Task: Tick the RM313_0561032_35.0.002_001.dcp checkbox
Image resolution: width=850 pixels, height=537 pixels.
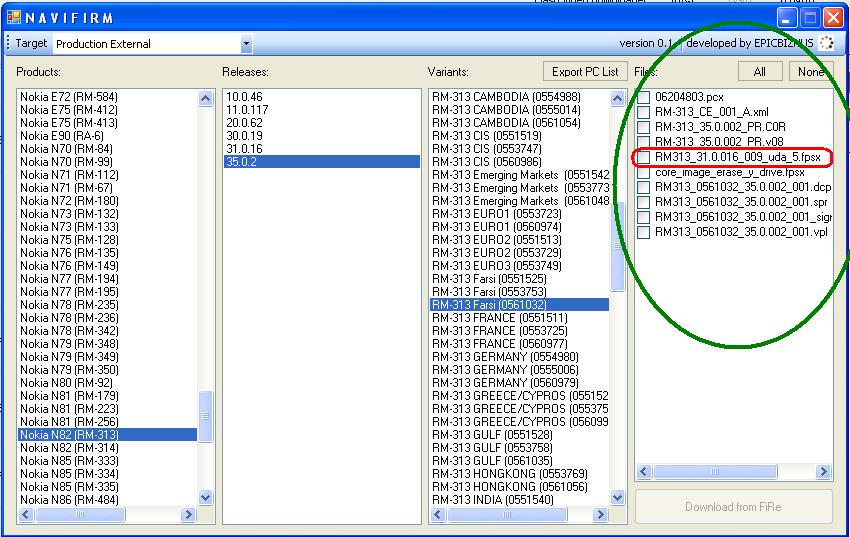Action: 643,187
